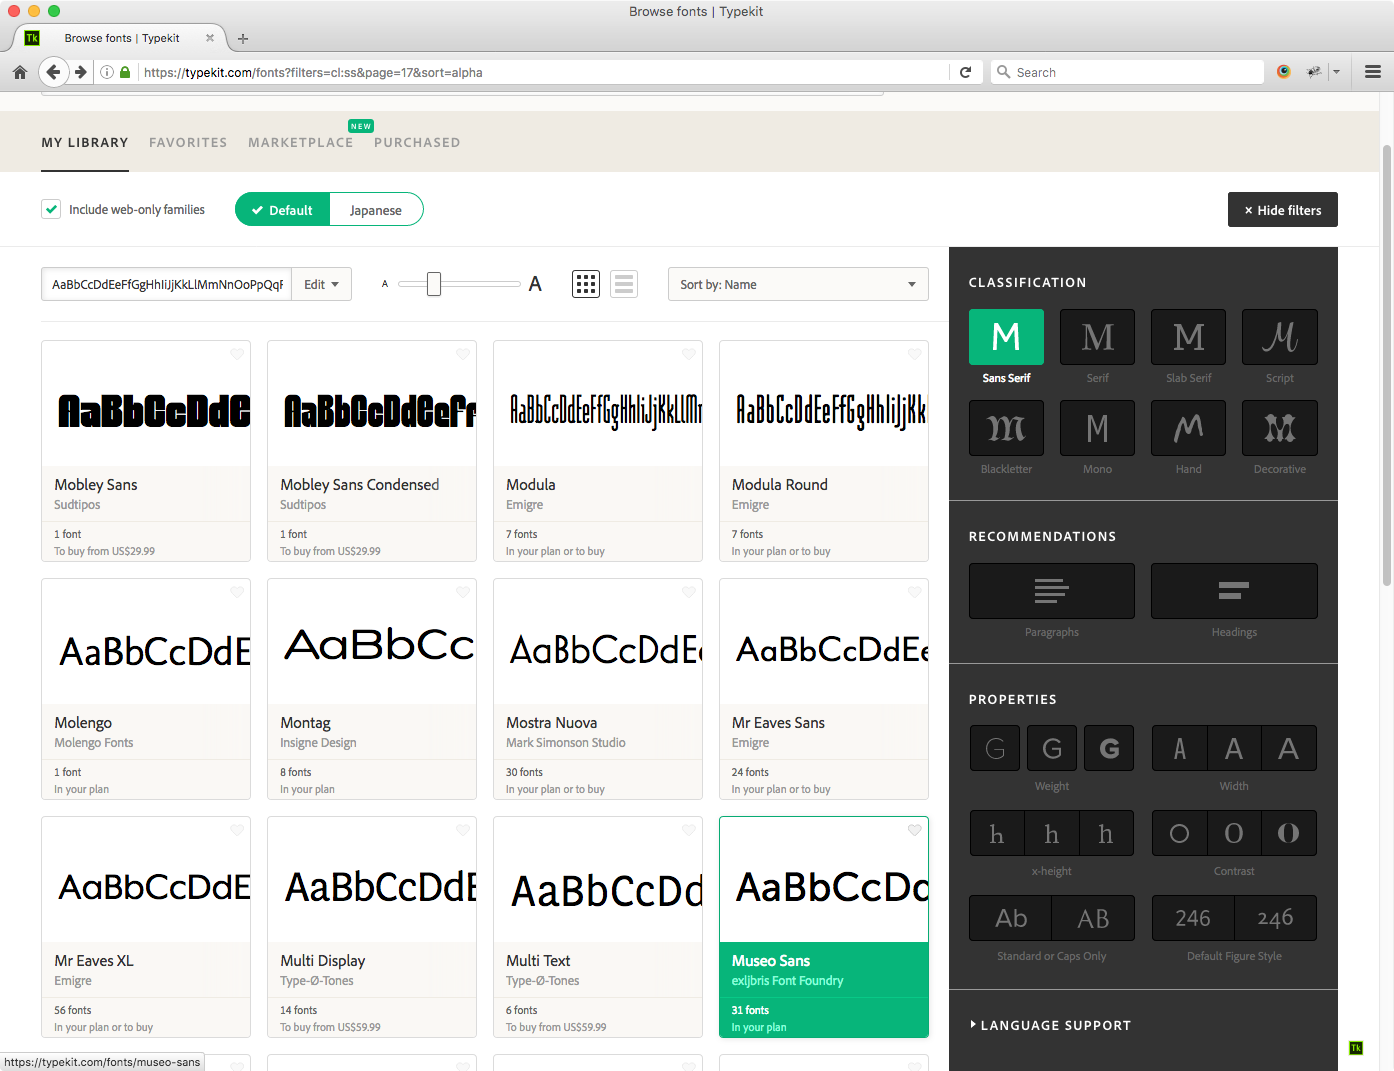Viewport: 1394px width, 1071px height.
Task: Go back to the previous page
Action: pos(54,72)
